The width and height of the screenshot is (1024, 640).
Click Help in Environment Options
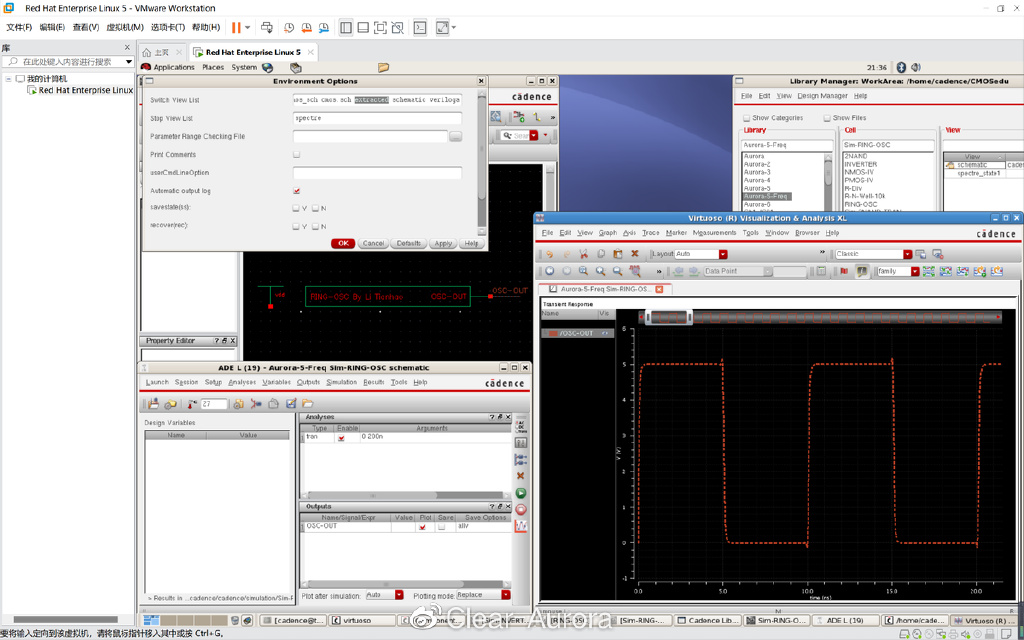(472, 243)
